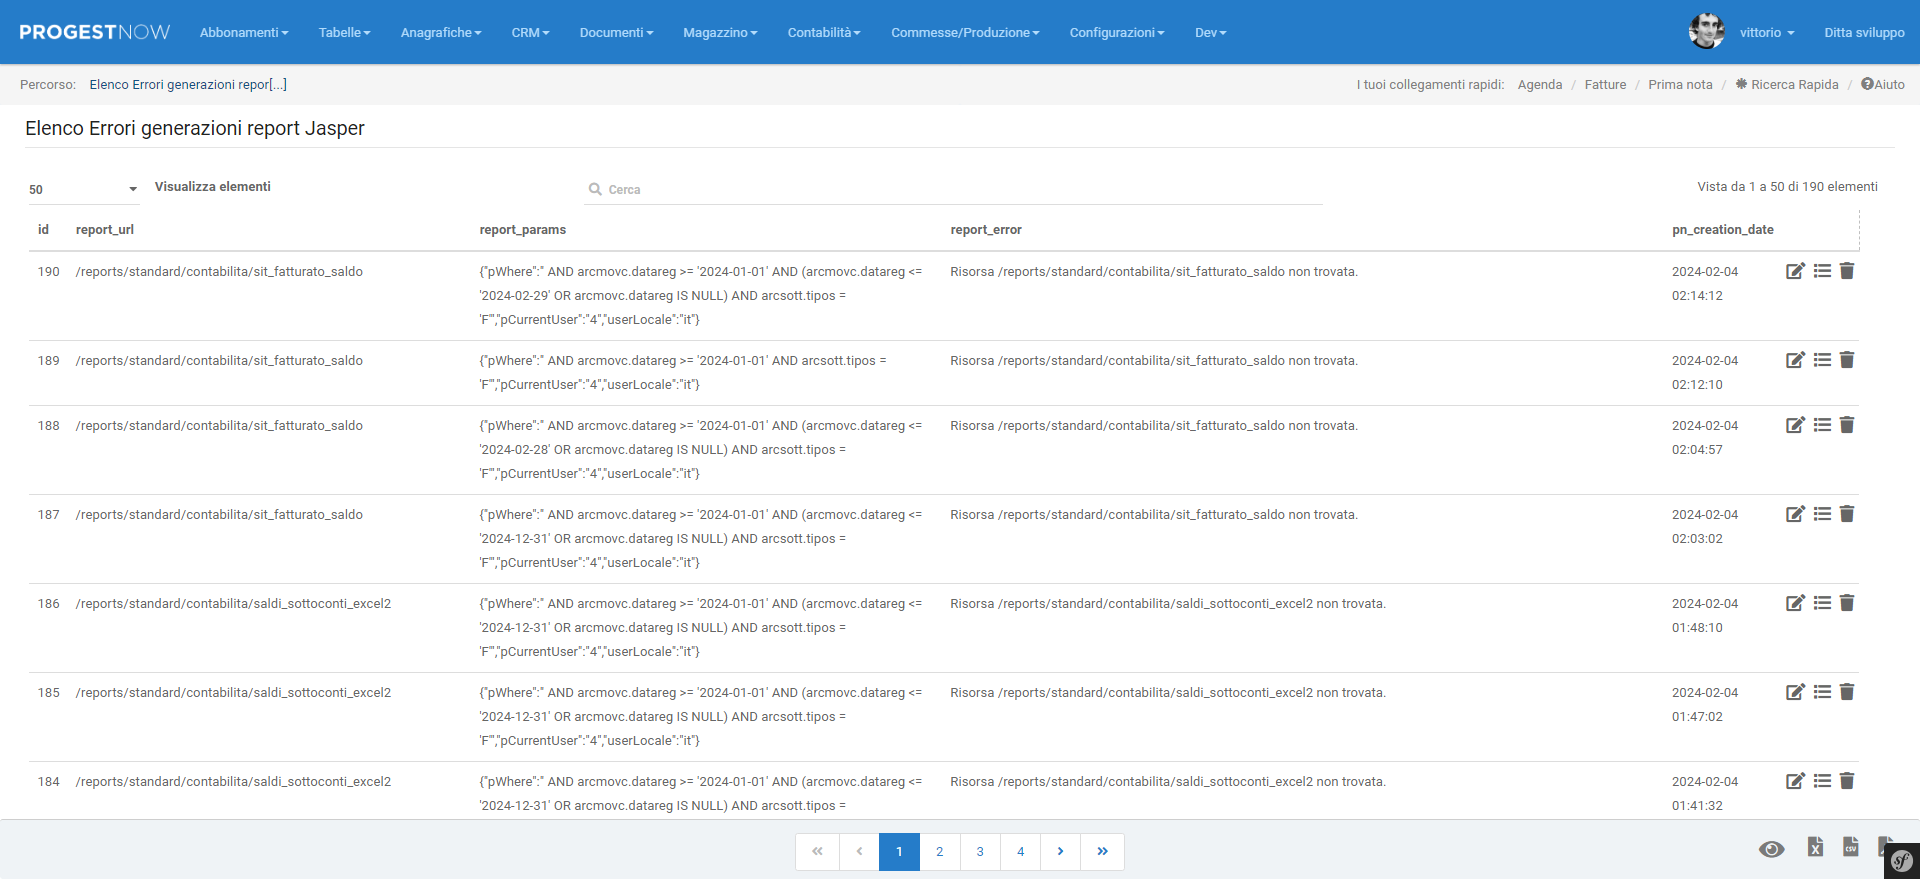Edit error record 190 with pencil icon
Viewport: 1920px width, 879px height.
coord(1795,271)
